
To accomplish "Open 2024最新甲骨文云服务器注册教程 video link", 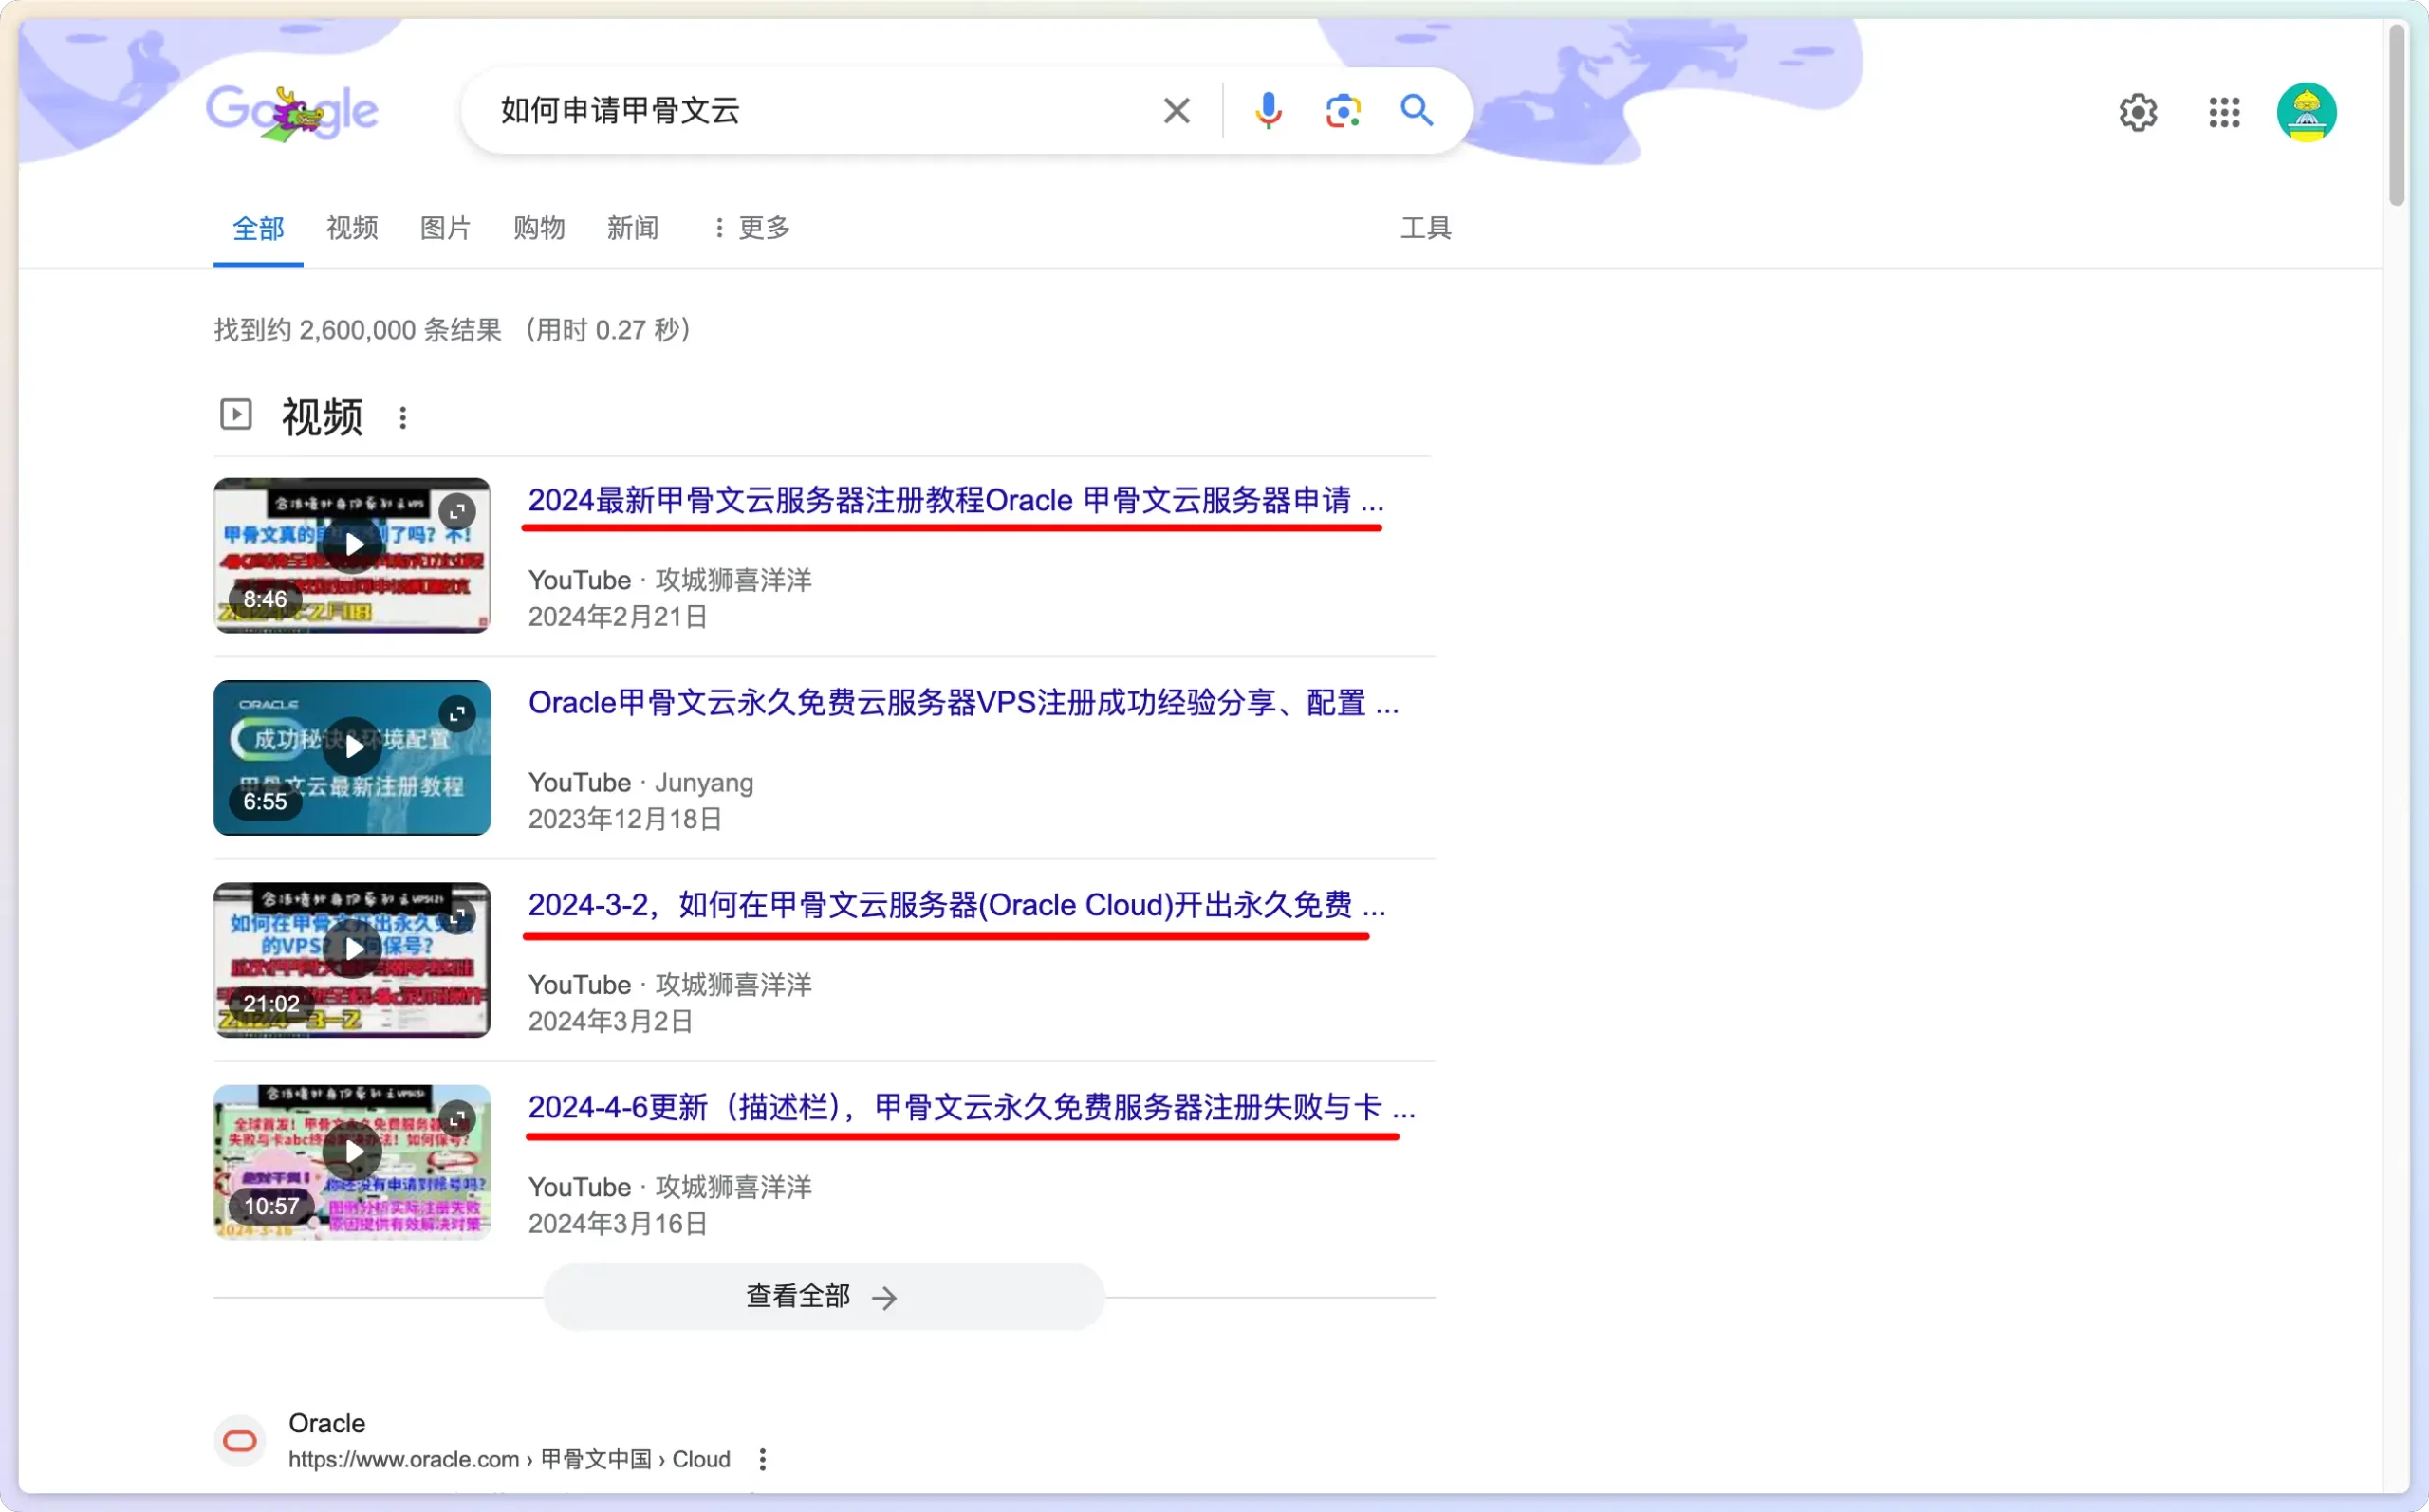I will click(955, 500).
